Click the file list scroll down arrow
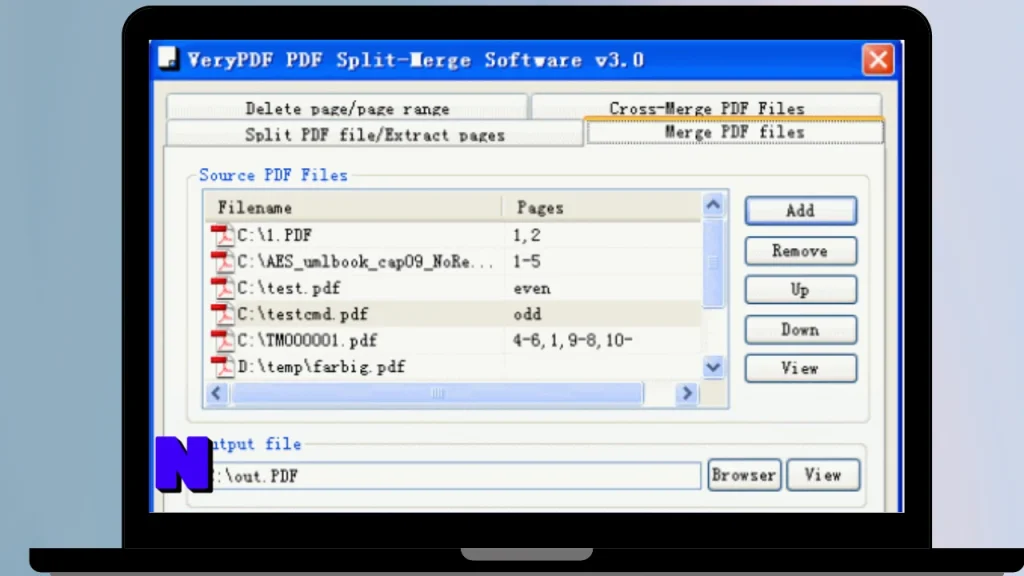 pyautogui.click(x=713, y=367)
